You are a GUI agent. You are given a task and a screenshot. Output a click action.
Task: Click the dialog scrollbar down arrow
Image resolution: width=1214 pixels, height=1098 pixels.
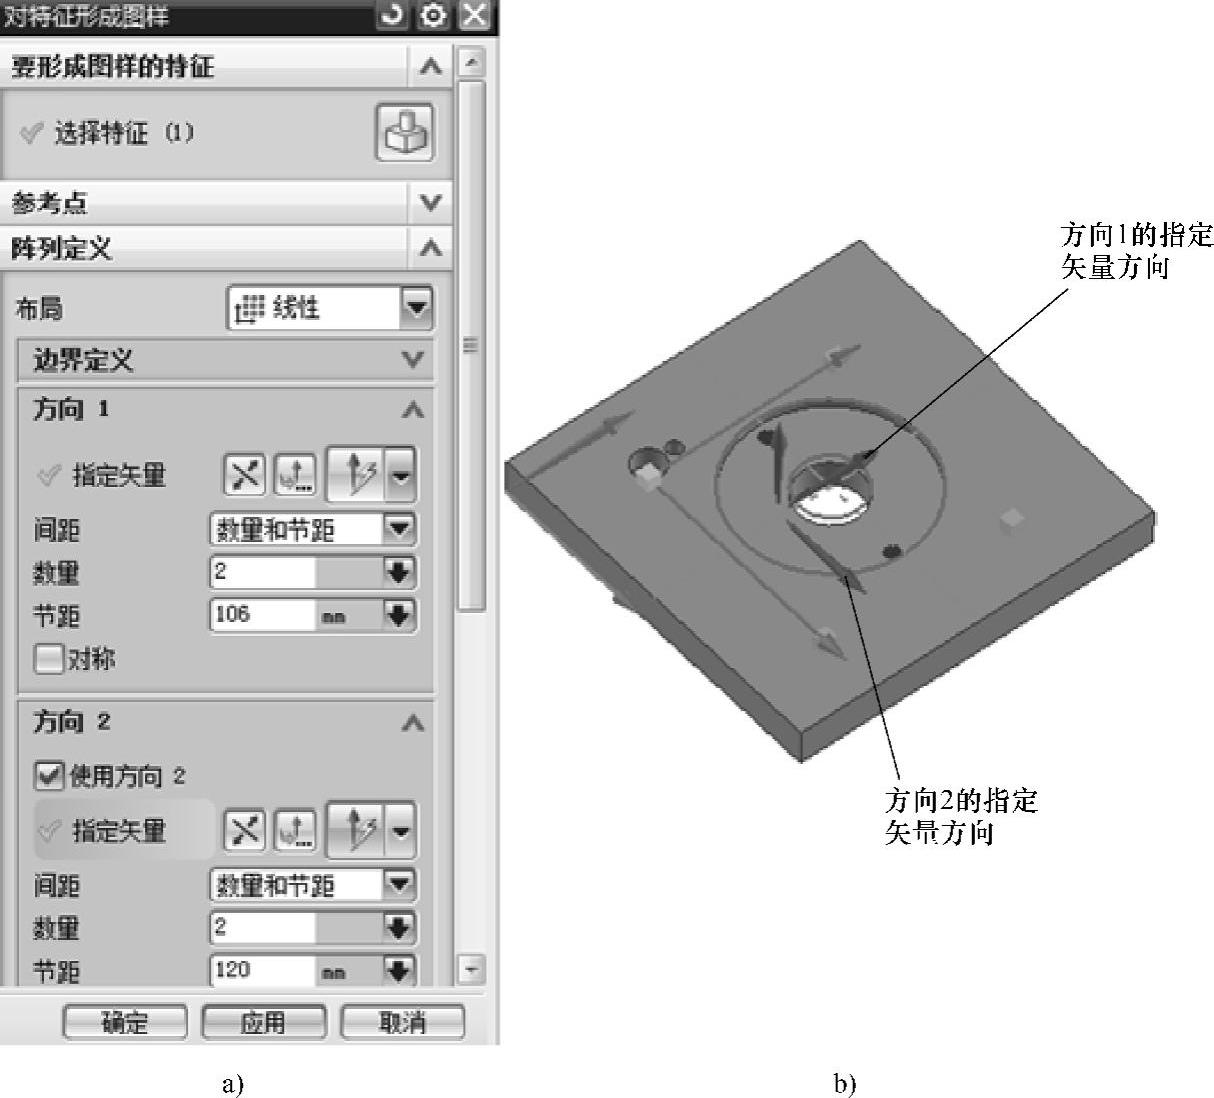471,968
